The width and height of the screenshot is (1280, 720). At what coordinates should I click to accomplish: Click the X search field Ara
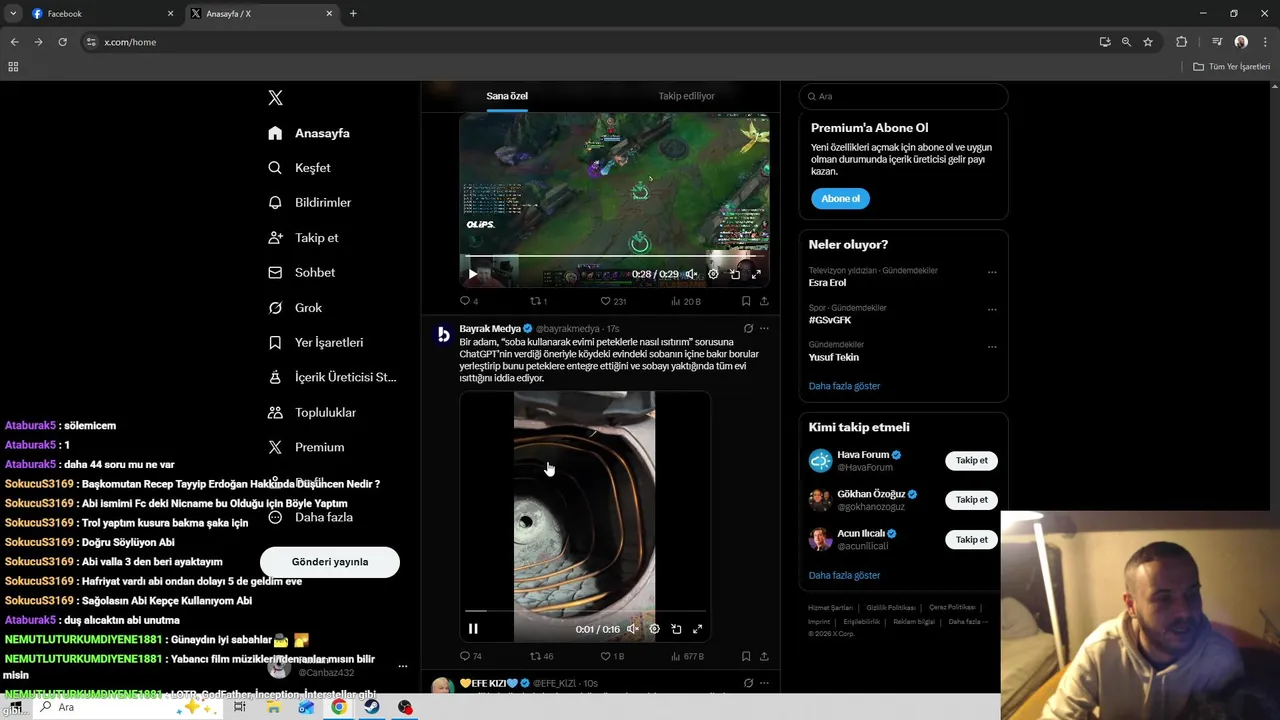[x=903, y=96]
